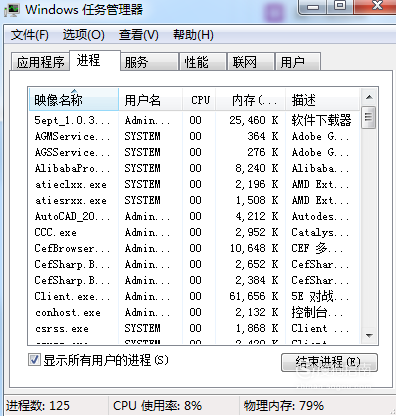Select the atiesrxx.exe process
The height and width of the screenshot is (416, 396).
194,200
